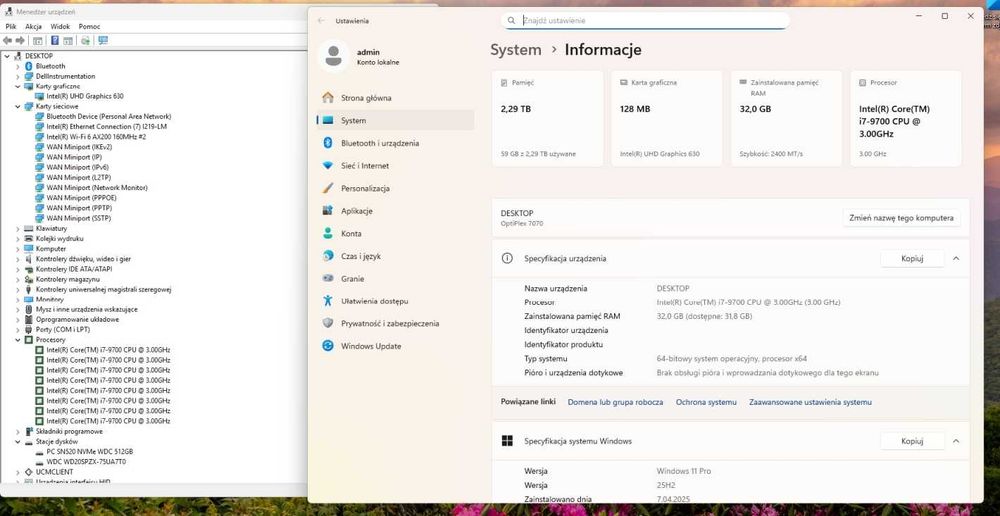Click the Bluetooth i urządzenia sidebar icon
The image size is (1000, 516).
pos(328,143)
